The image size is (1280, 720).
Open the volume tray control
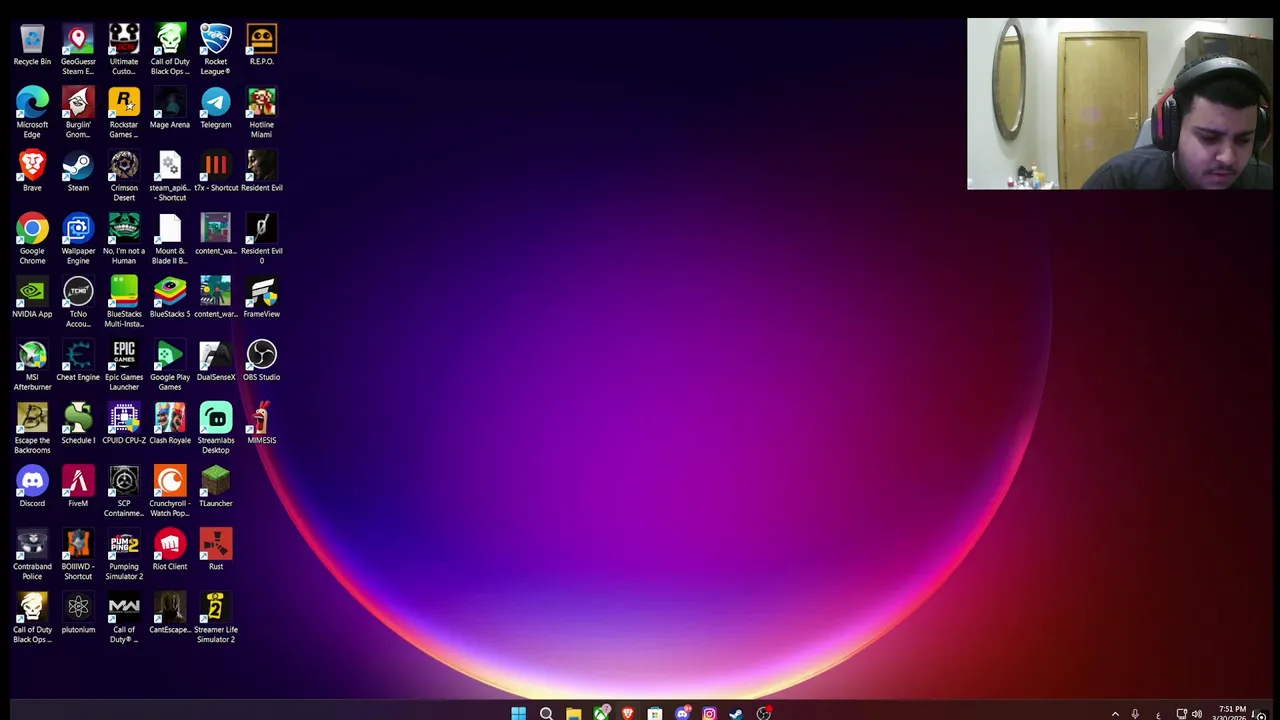pos(1197,714)
